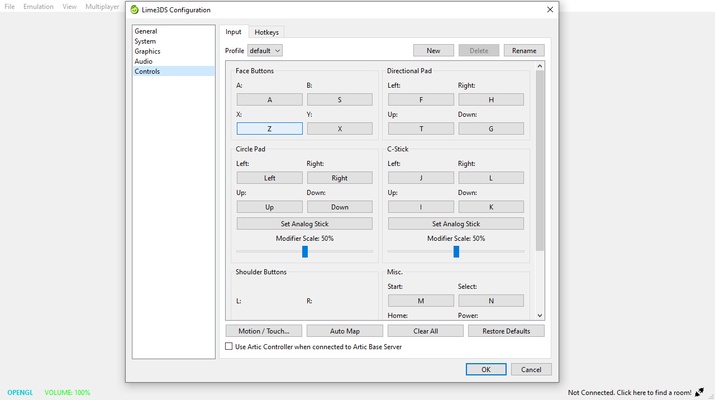
Task: Rebind Directional Pad Up mapped to T
Action: [421, 129]
